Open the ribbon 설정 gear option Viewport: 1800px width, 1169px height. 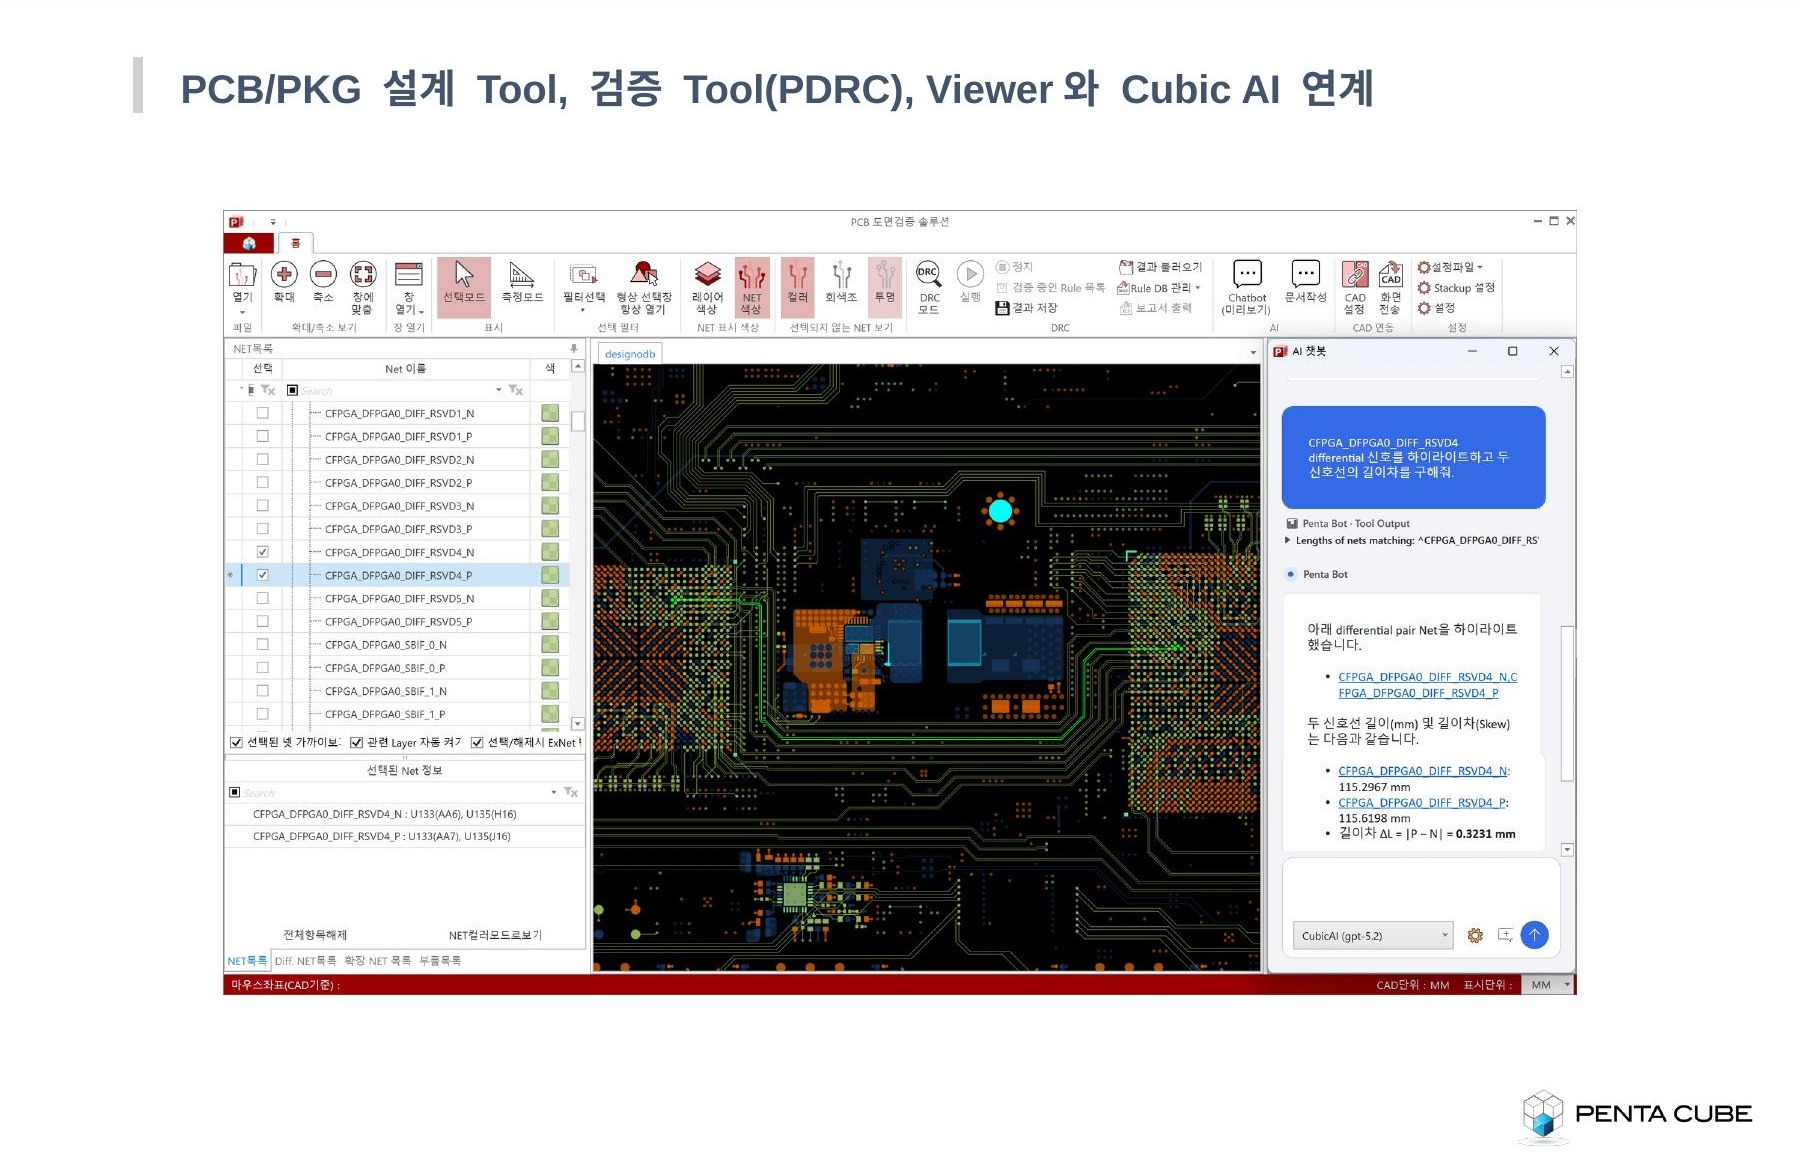1437,308
